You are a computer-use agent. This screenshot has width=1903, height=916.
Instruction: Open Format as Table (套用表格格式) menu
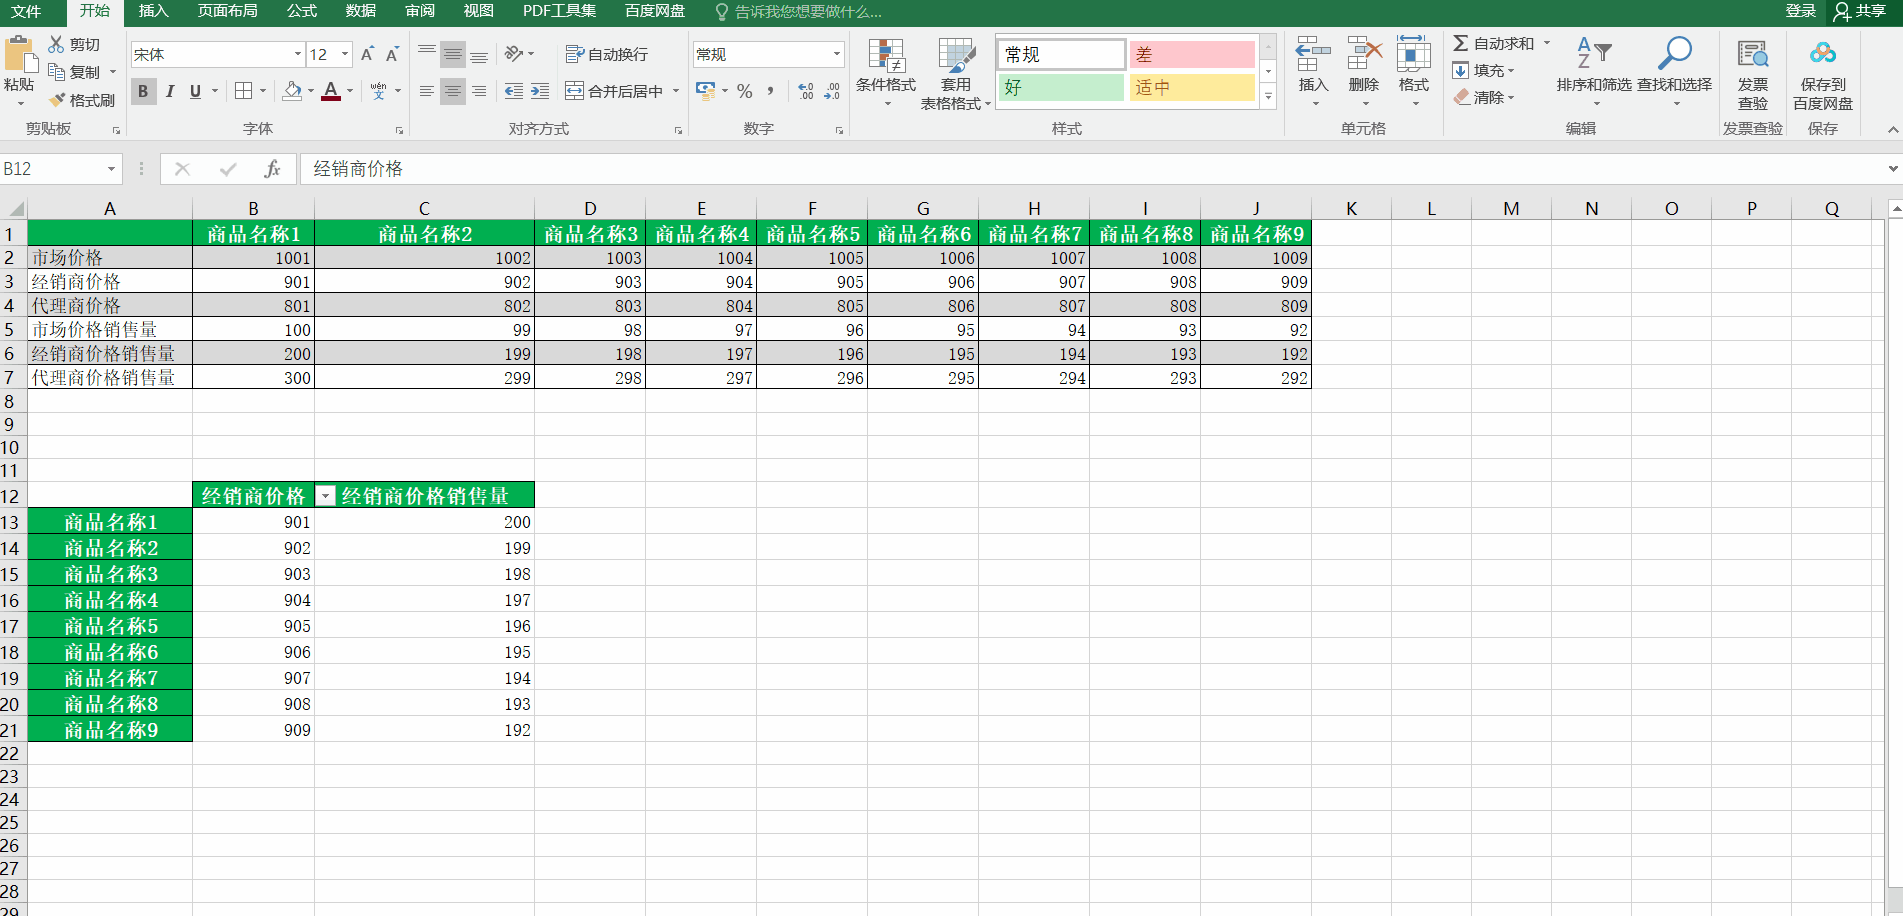[955, 73]
